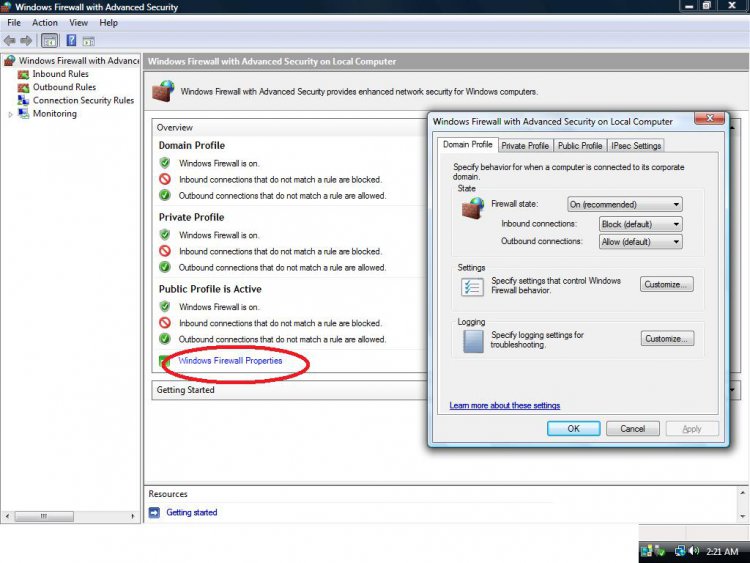The image size is (750, 563).
Task: Click the Cancel button in dialog
Action: (x=632, y=429)
